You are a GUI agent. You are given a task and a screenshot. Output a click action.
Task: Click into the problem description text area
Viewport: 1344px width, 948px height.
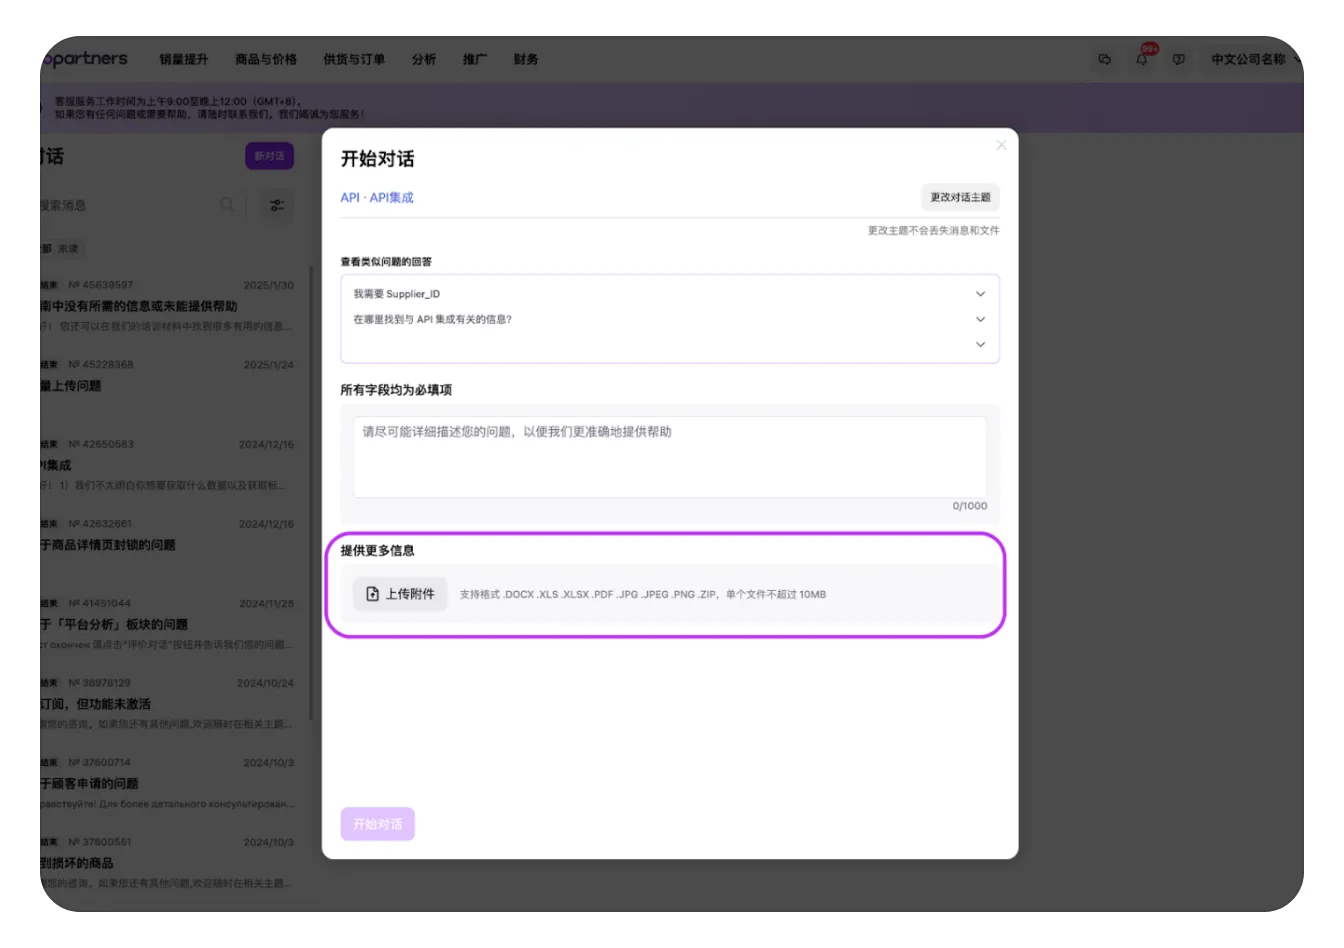(669, 456)
